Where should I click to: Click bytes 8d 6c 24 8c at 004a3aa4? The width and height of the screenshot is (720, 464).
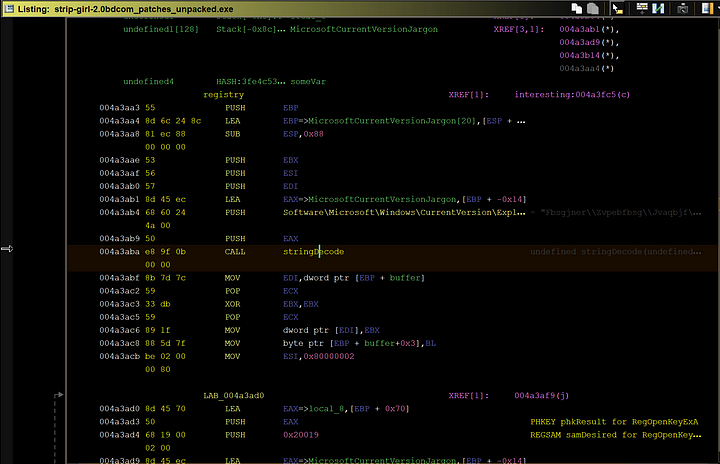coord(173,121)
